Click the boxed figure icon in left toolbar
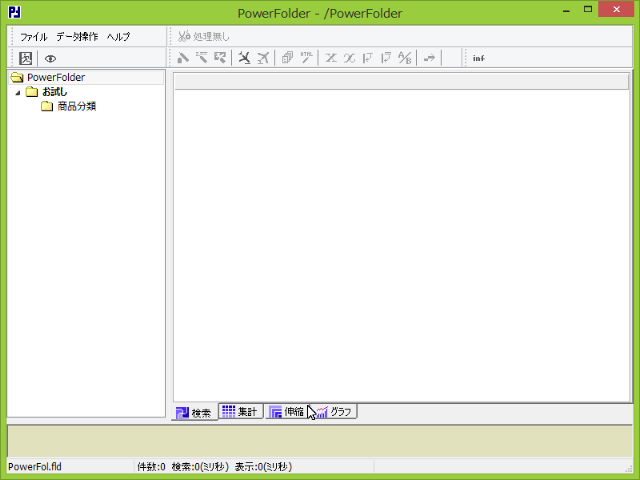640x480 pixels. [26, 58]
